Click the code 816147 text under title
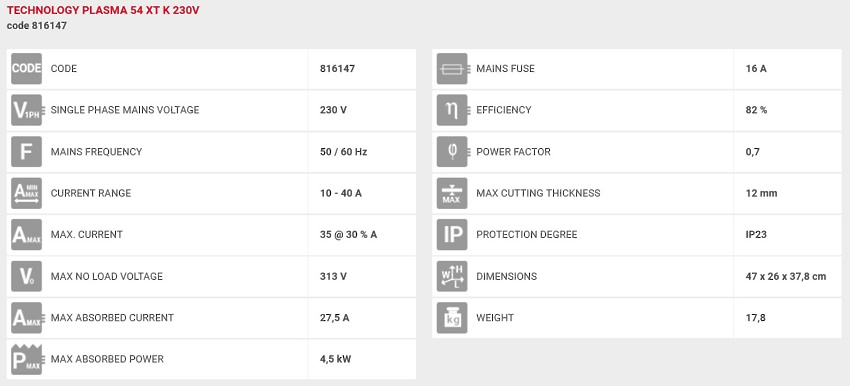This screenshot has height=386, width=850. tap(37, 25)
